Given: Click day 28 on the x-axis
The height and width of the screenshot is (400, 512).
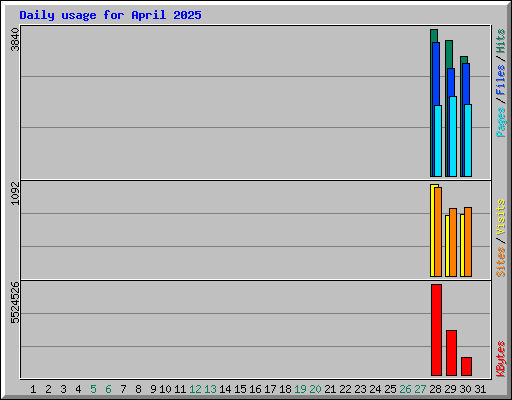Looking at the screenshot, I should (x=435, y=389).
